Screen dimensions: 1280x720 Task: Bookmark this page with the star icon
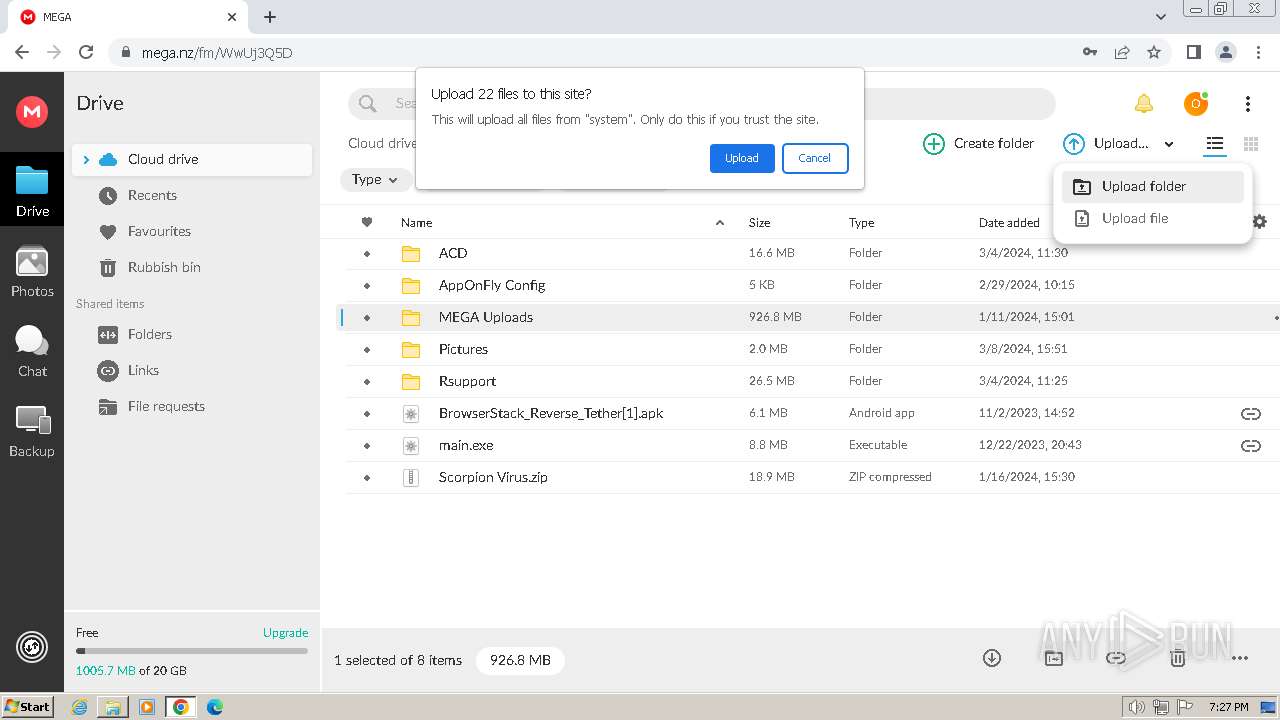pyautogui.click(x=1154, y=52)
